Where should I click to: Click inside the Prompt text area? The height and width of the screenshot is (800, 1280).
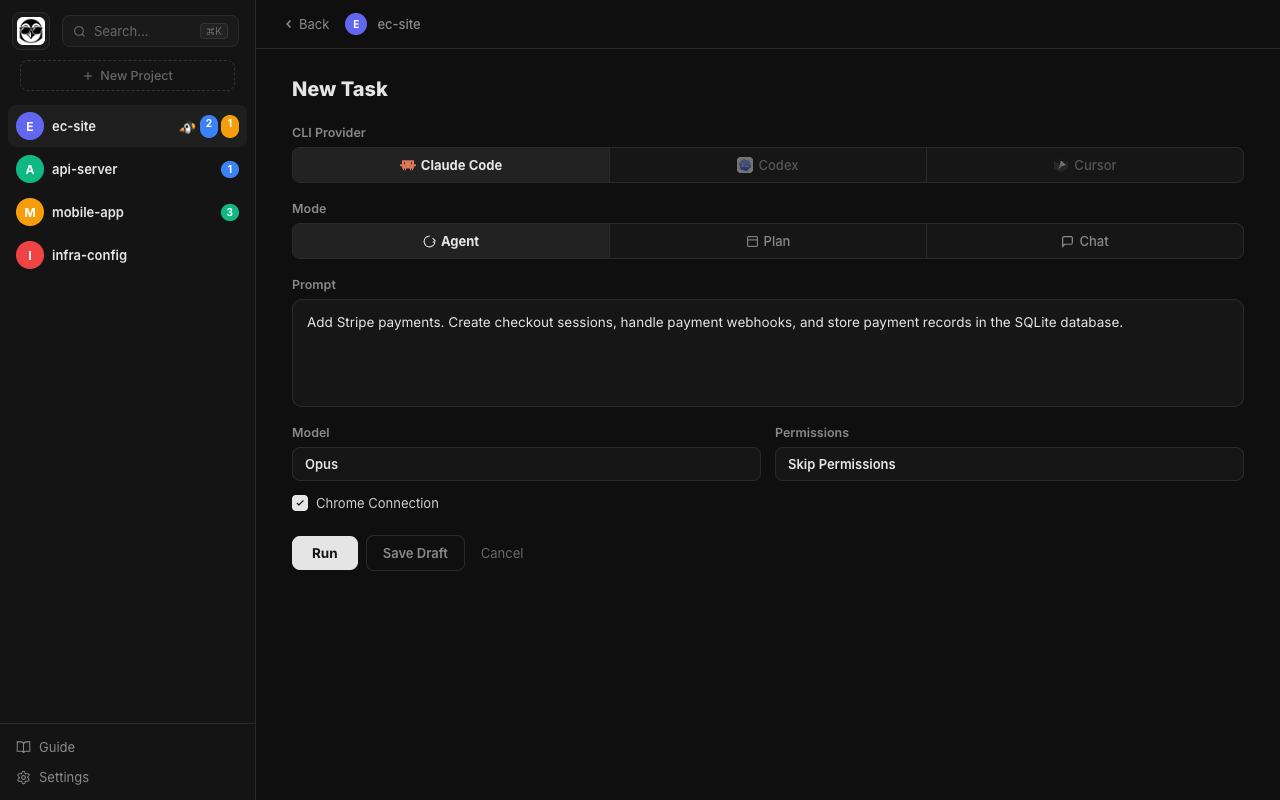(x=768, y=352)
